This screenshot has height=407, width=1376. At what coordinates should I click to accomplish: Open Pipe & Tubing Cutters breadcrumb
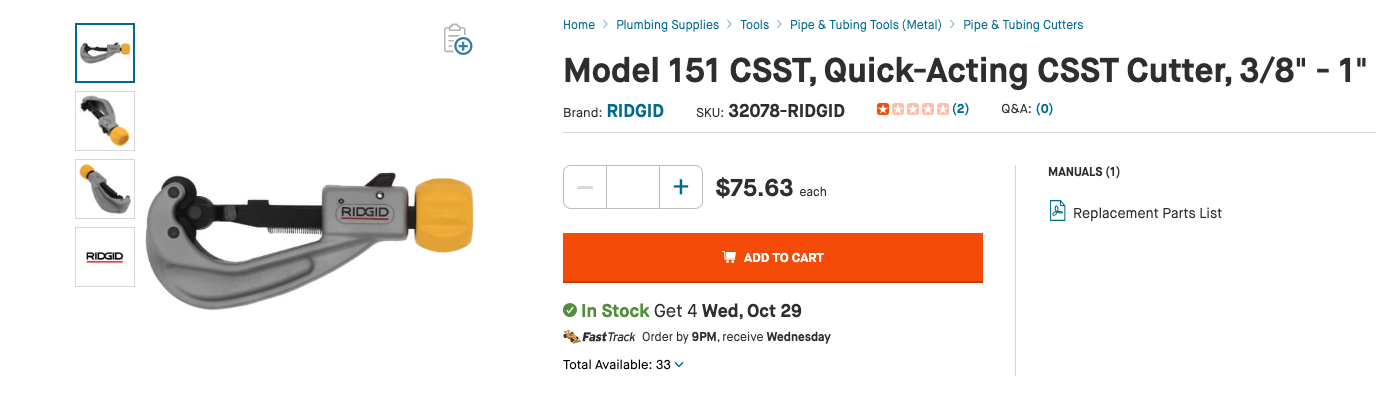pyautogui.click(x=1022, y=25)
